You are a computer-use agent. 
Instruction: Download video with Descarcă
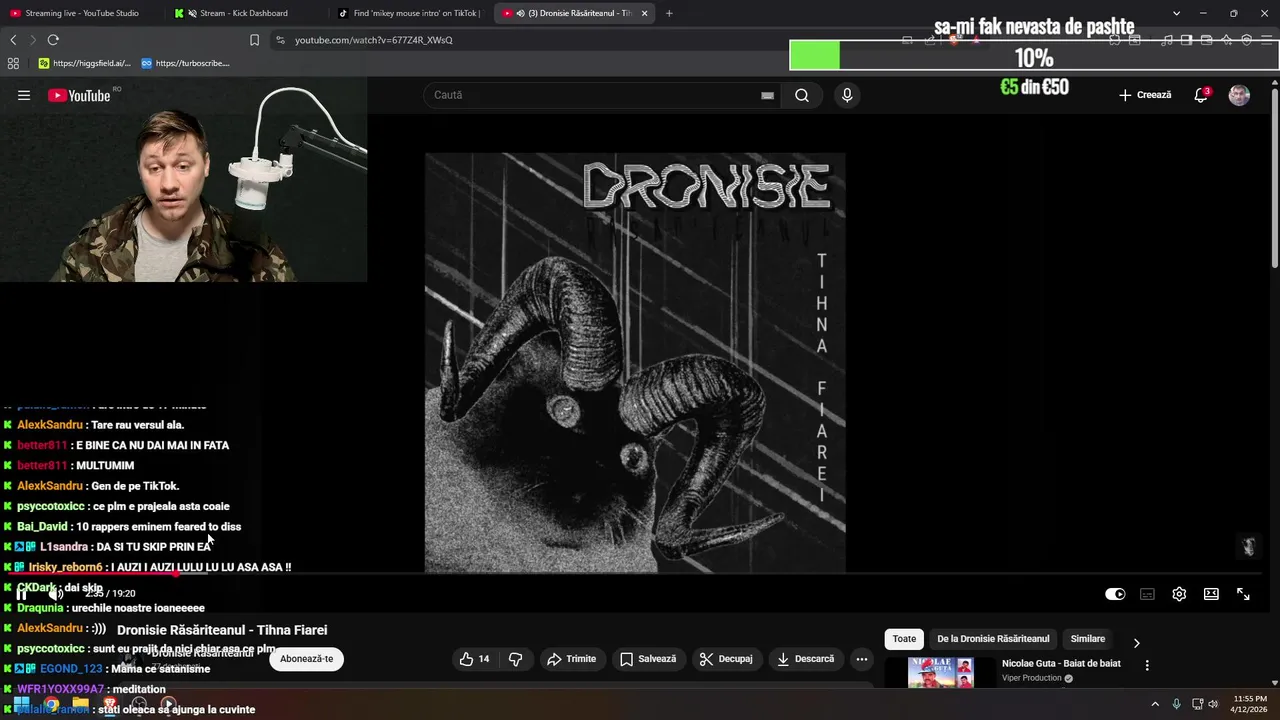(x=806, y=659)
